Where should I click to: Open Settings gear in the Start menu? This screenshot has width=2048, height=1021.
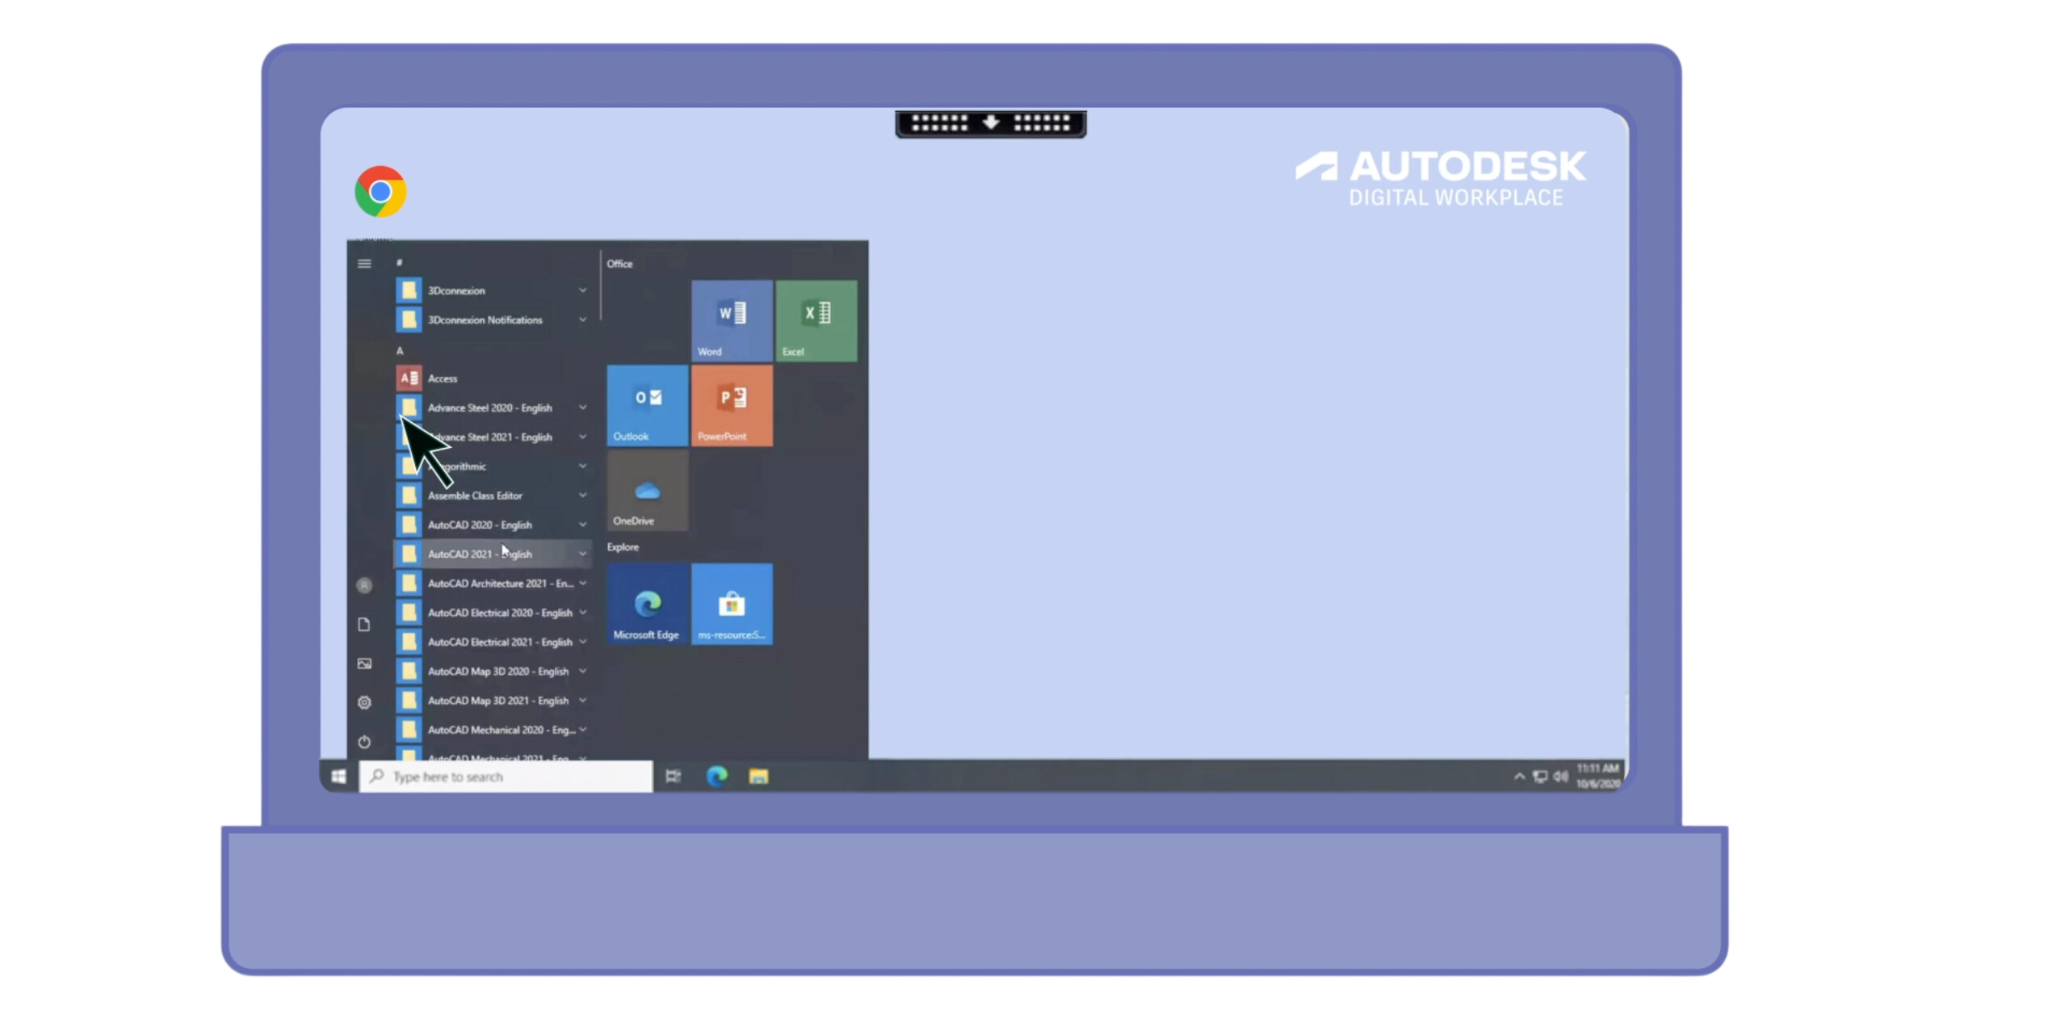364,703
